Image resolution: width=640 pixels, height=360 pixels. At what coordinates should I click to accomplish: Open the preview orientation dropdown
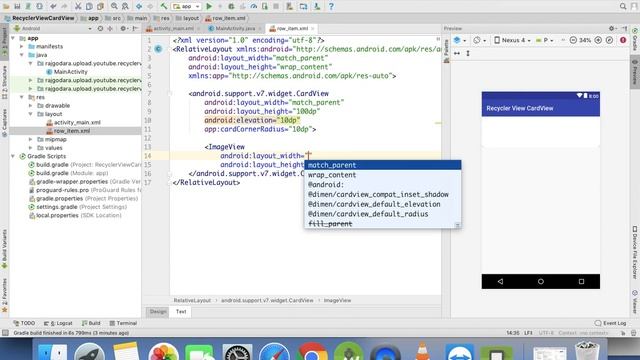coord(480,40)
